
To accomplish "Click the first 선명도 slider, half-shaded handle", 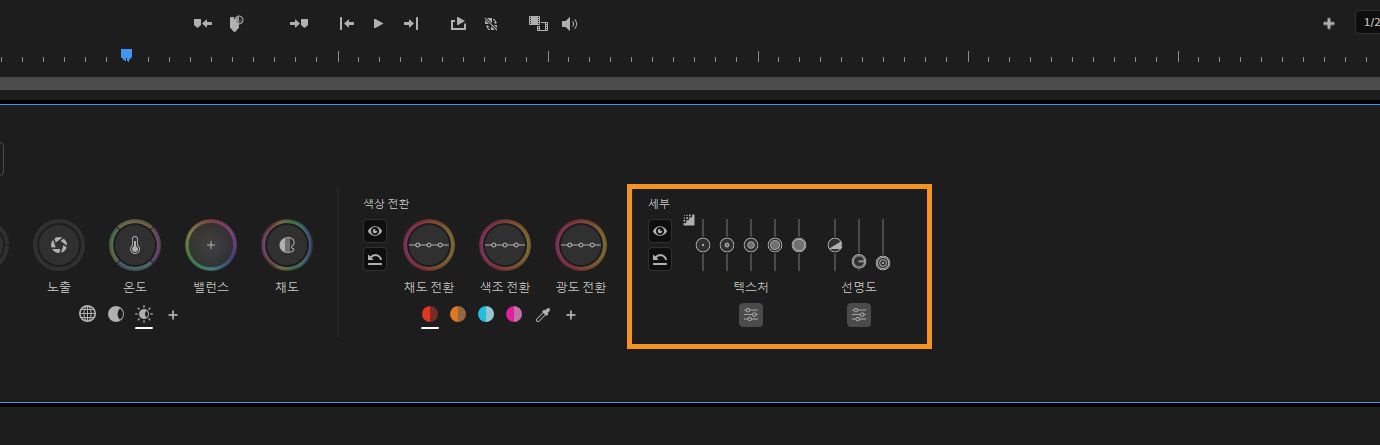I will tap(835, 245).
